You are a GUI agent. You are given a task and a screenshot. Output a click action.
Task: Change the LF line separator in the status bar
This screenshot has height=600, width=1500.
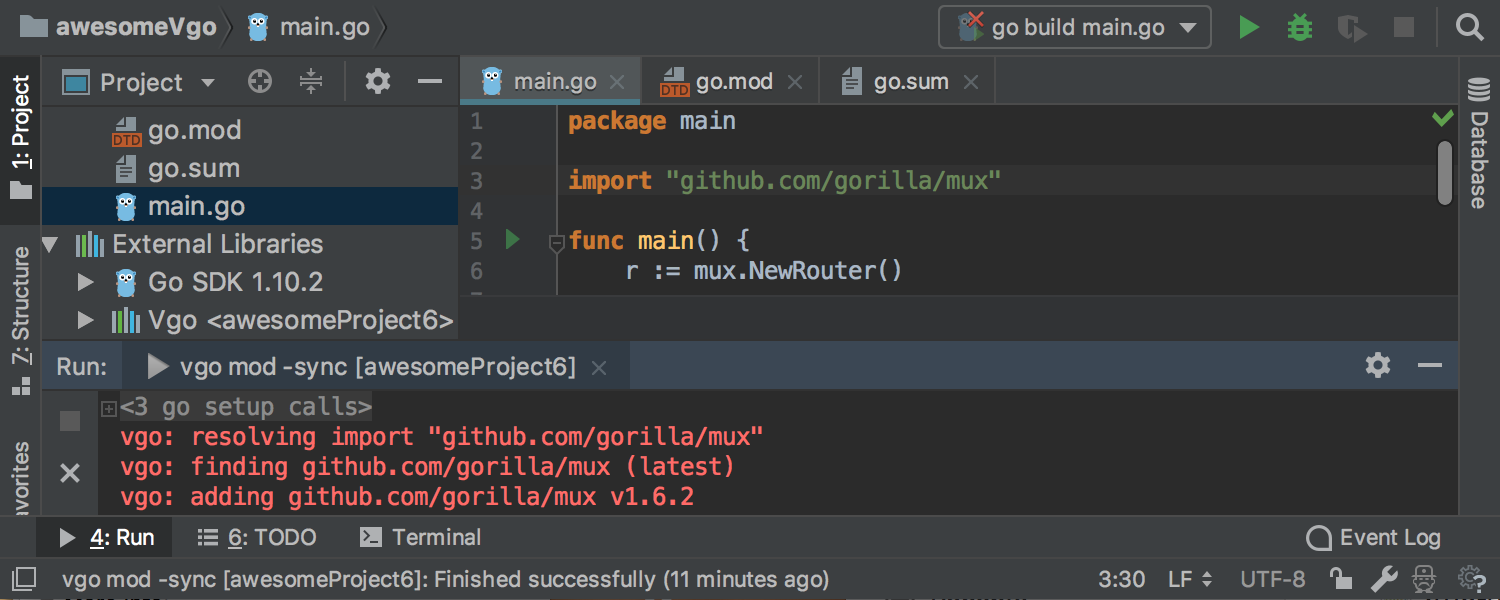(1190, 579)
